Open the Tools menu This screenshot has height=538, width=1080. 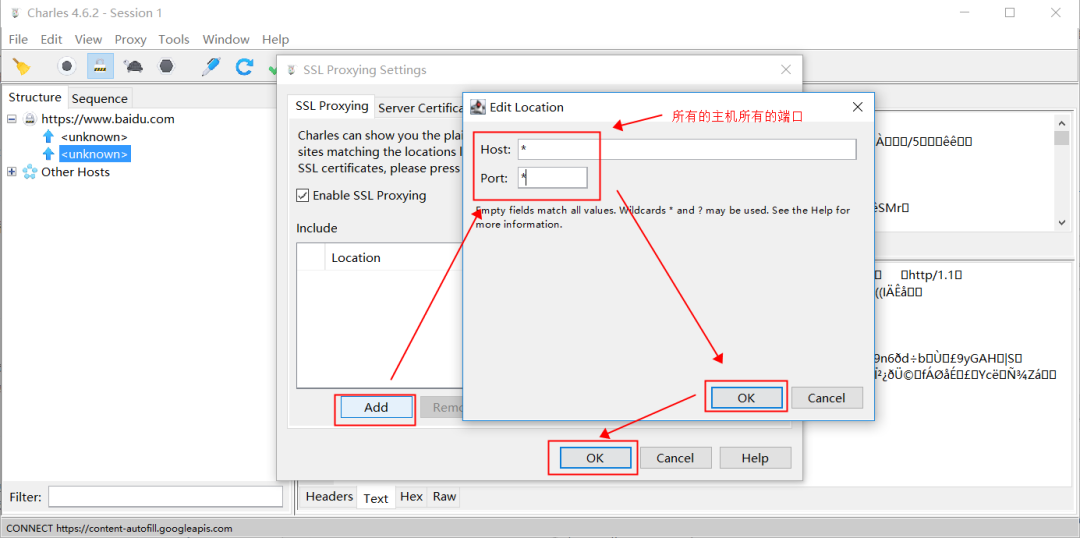[x=174, y=39]
